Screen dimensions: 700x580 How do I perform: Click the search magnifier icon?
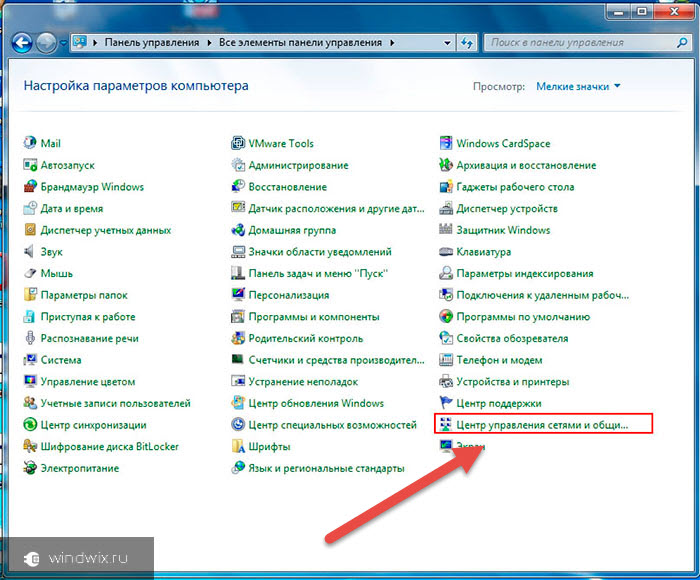682,42
